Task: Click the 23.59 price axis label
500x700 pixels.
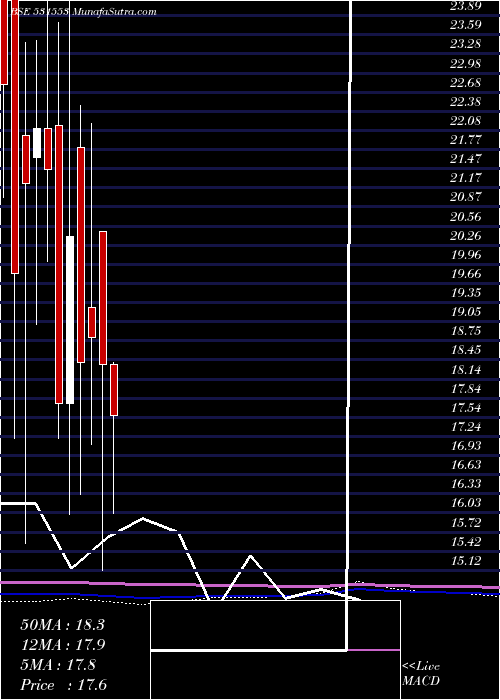Action: [465, 25]
